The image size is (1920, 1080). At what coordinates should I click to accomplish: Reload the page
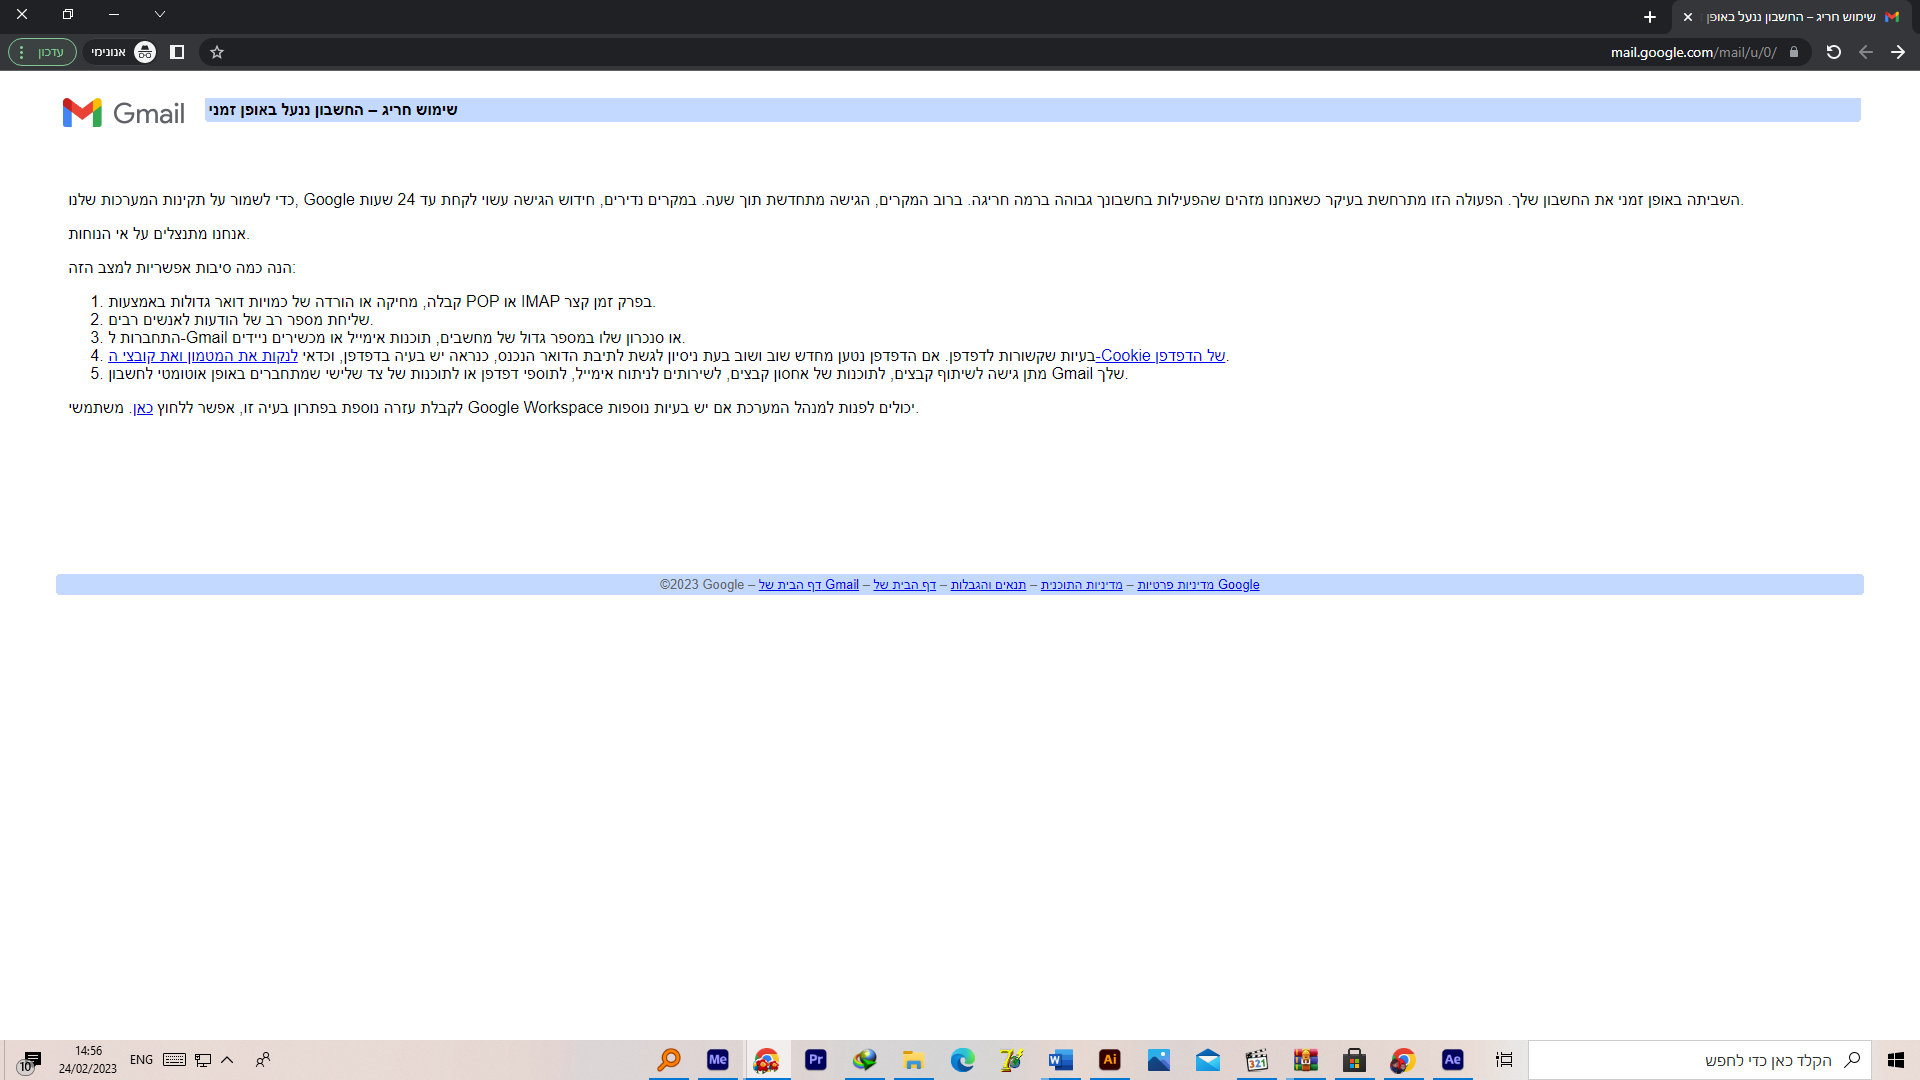coord(1833,52)
